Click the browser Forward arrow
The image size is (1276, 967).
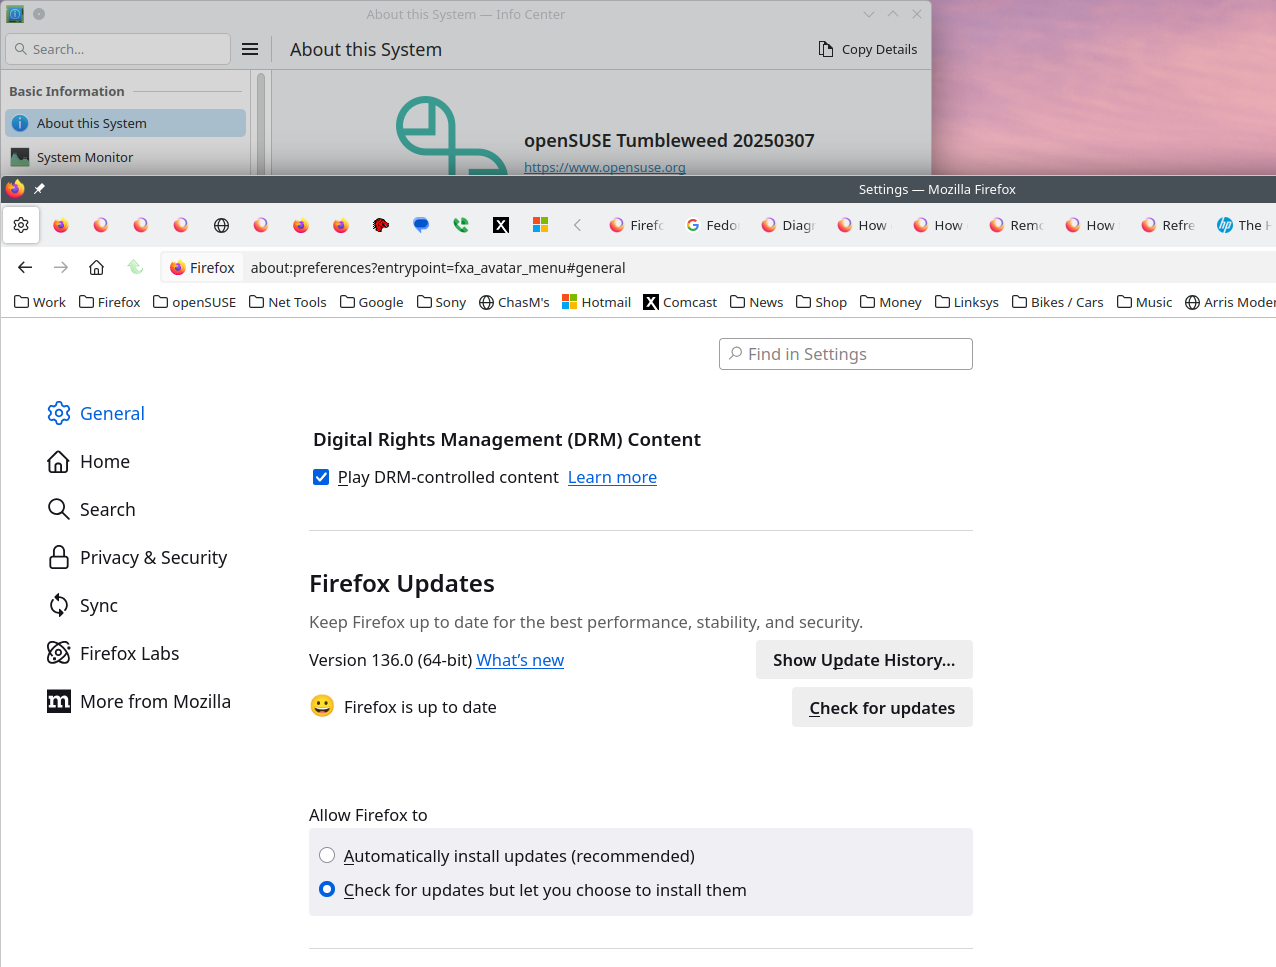(61, 267)
